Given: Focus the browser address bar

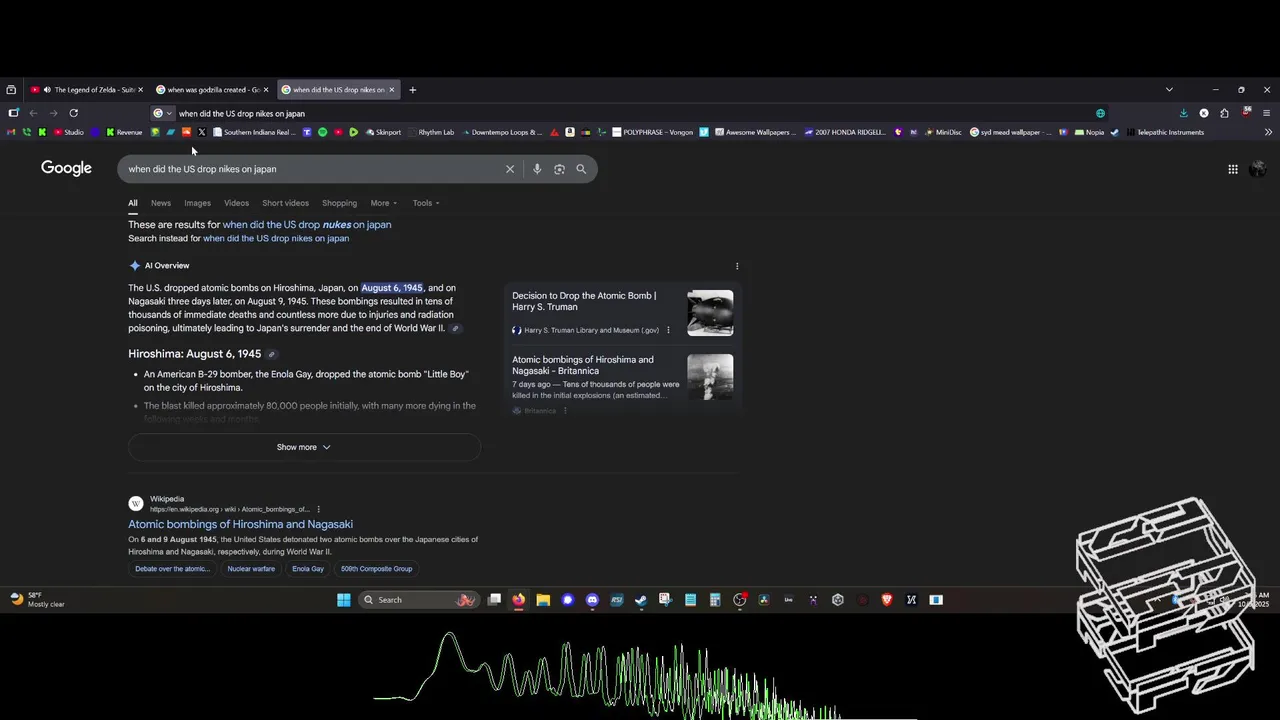Looking at the screenshot, I should 630,113.
